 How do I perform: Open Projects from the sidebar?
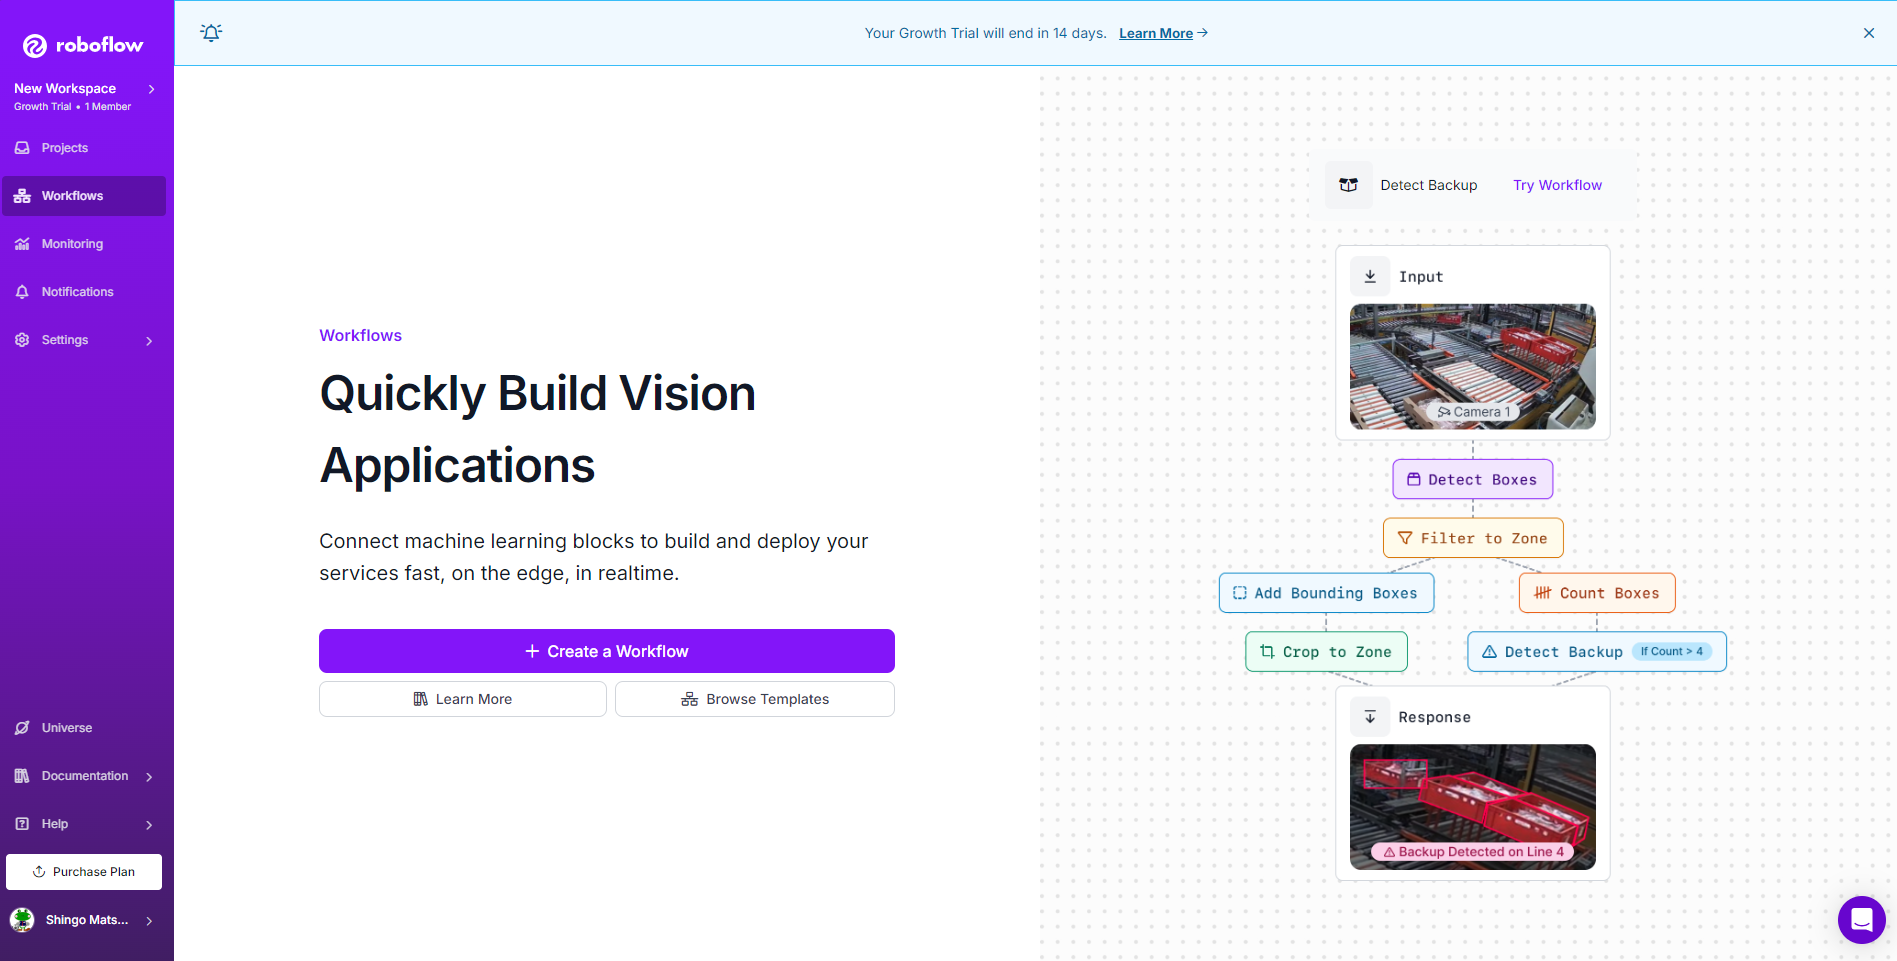(84, 148)
